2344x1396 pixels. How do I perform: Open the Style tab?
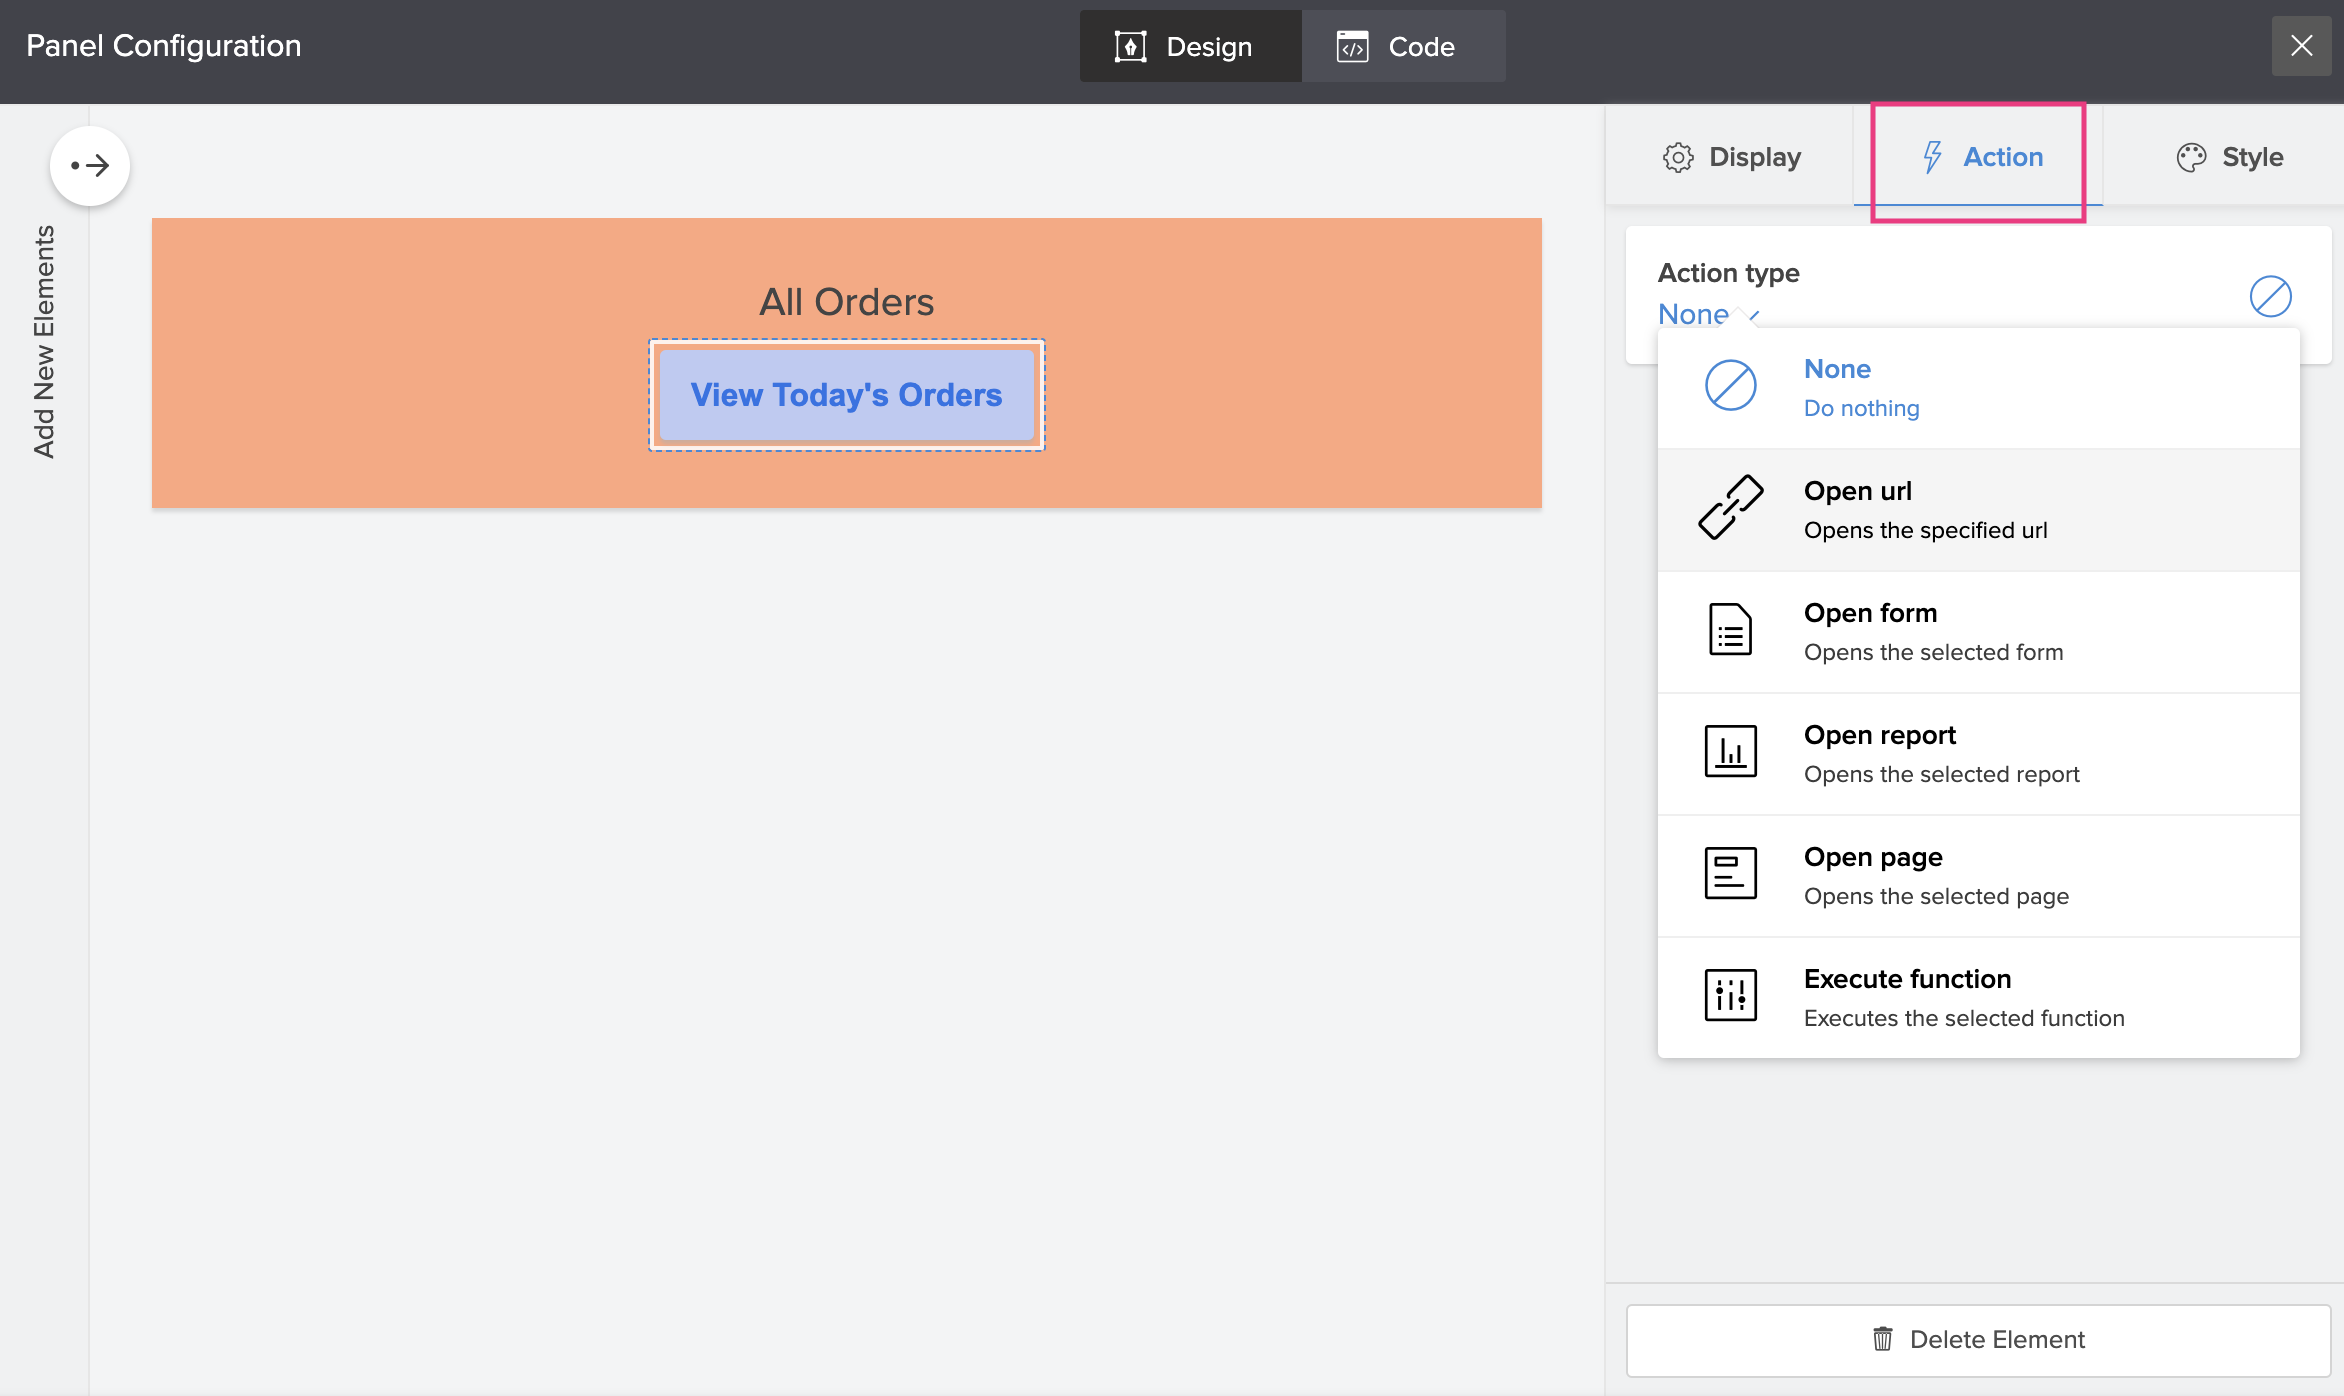coord(2230,157)
